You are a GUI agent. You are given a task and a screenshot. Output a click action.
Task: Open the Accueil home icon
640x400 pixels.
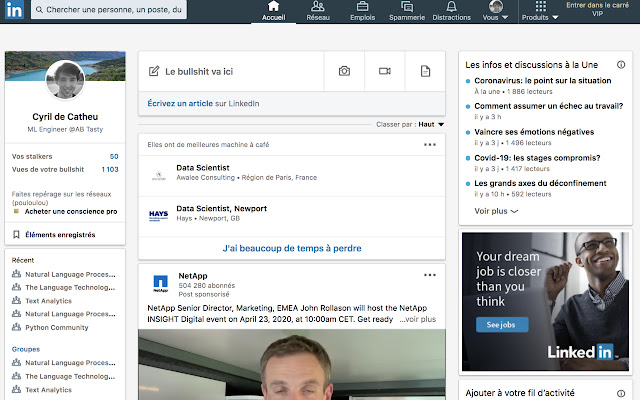[273, 6]
